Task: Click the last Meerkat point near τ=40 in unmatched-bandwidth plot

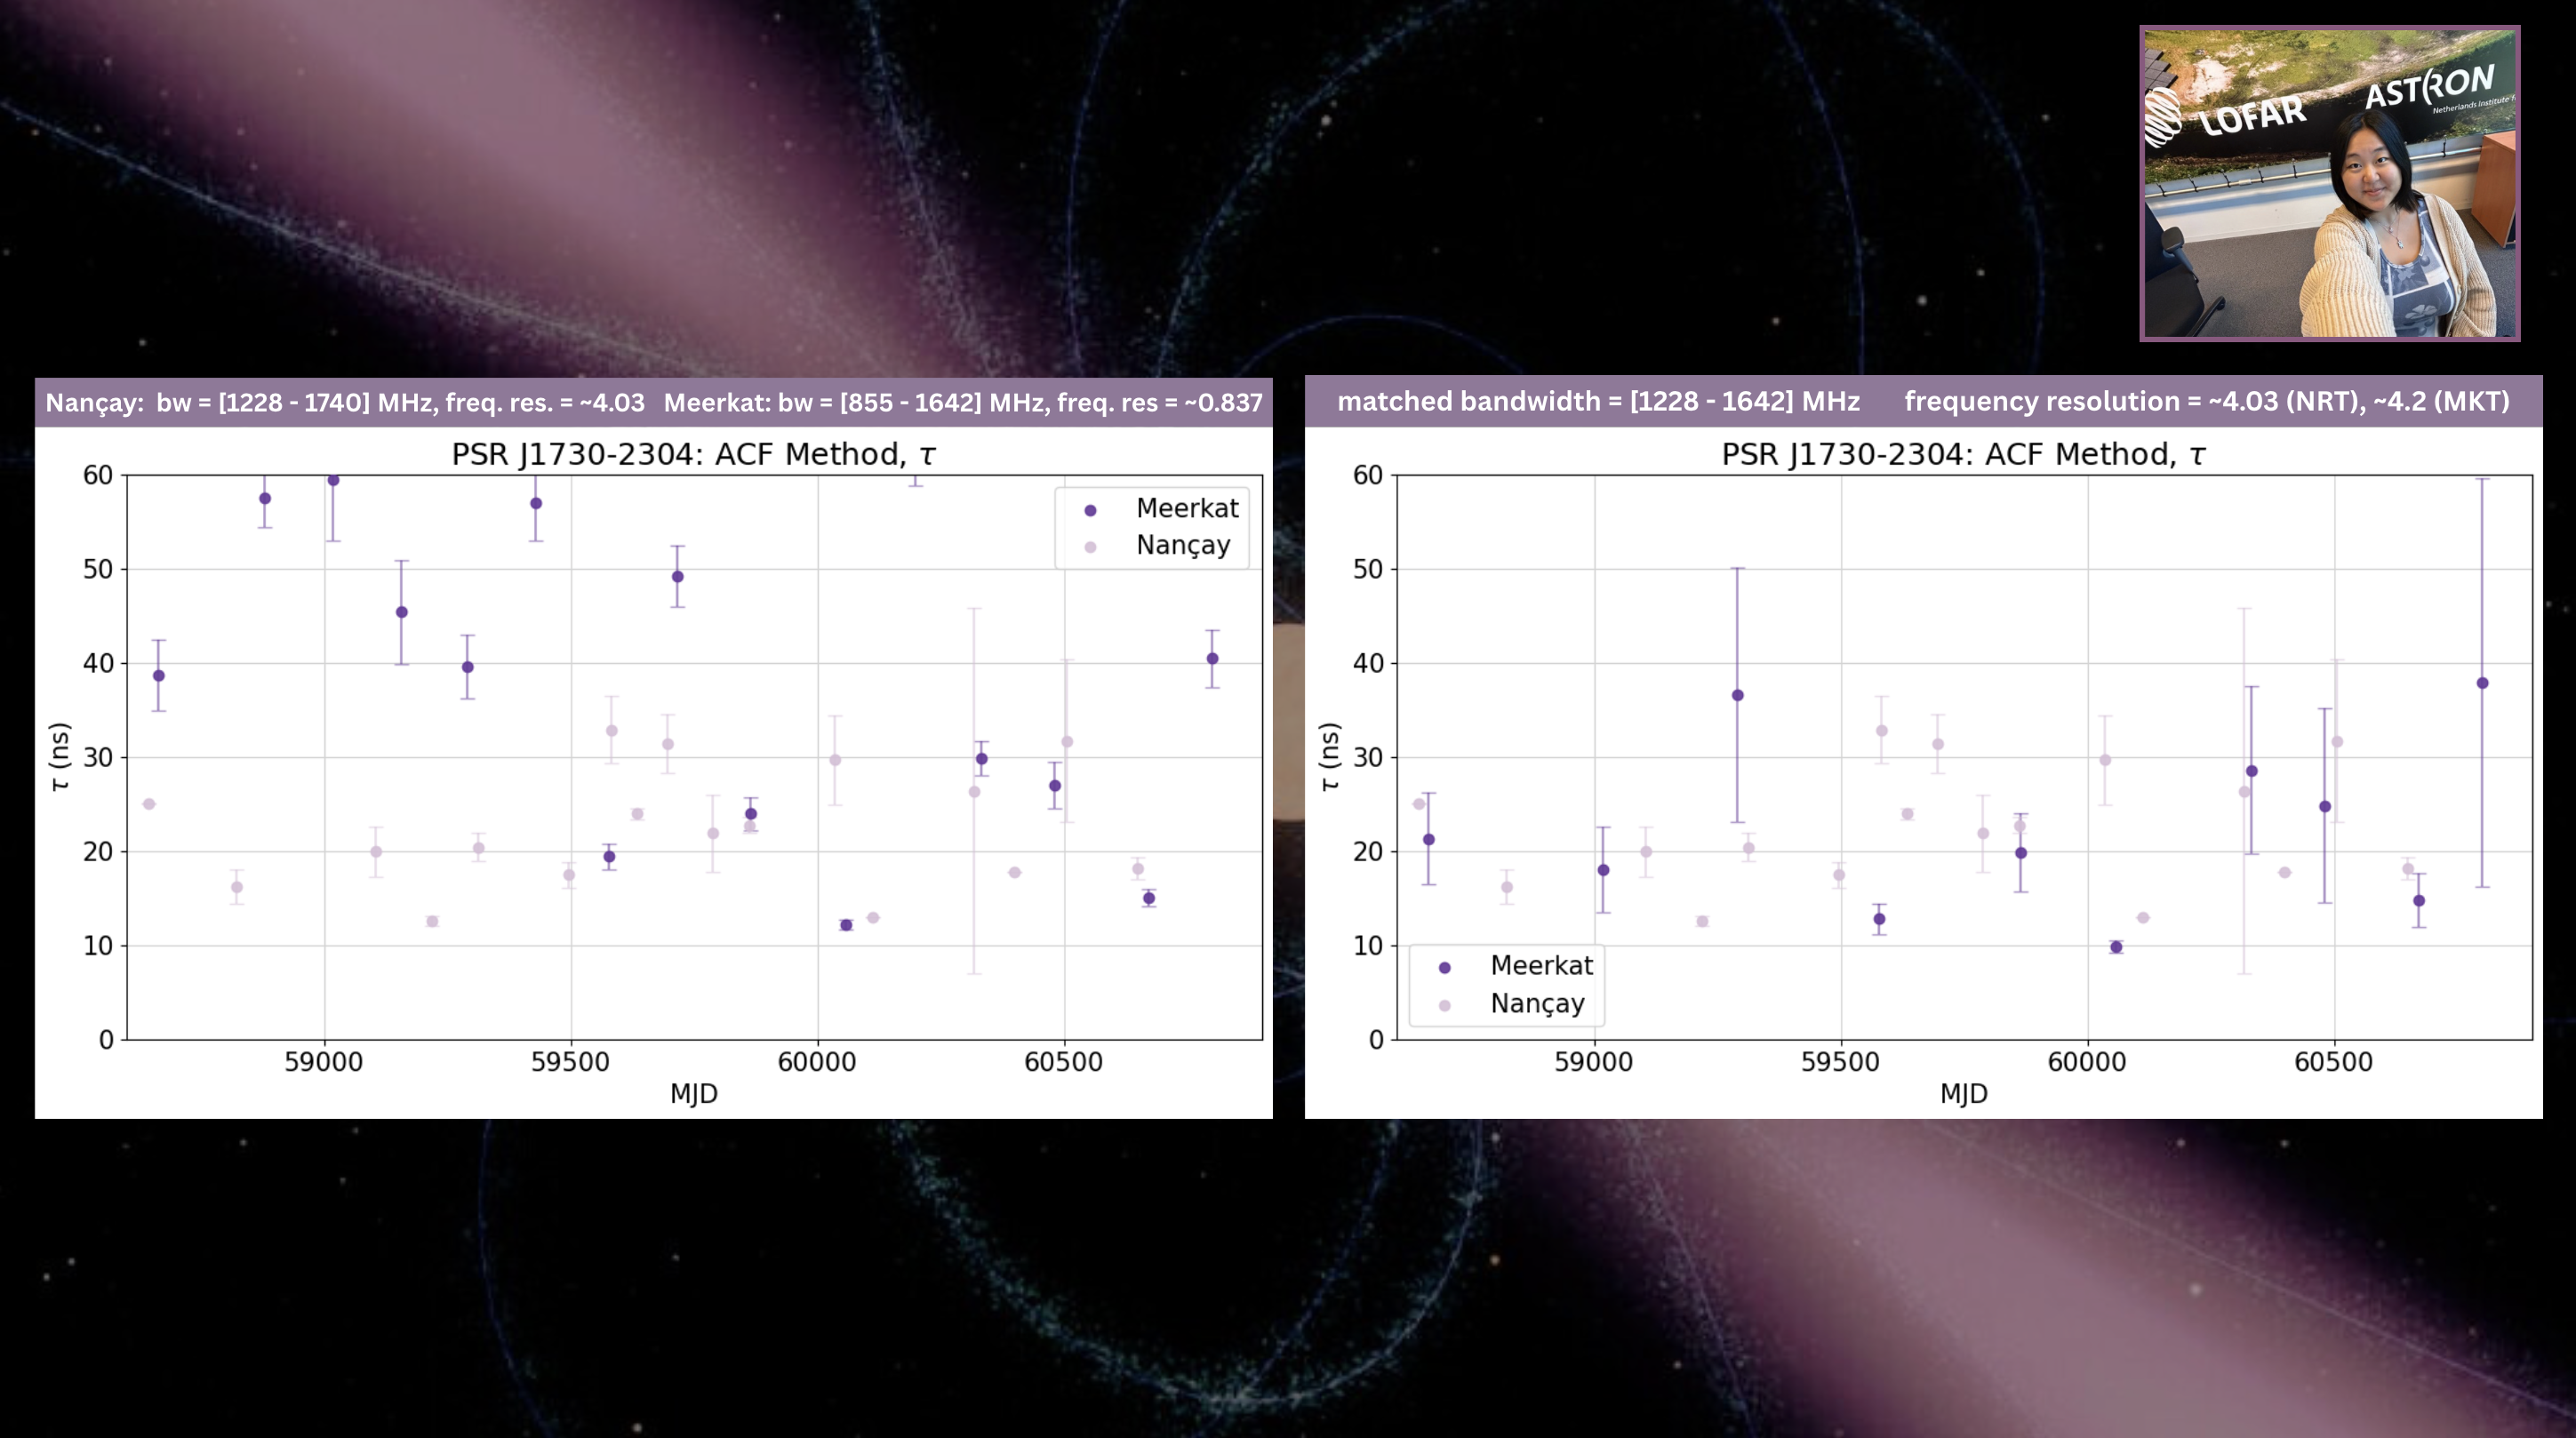Action: [x=1212, y=659]
